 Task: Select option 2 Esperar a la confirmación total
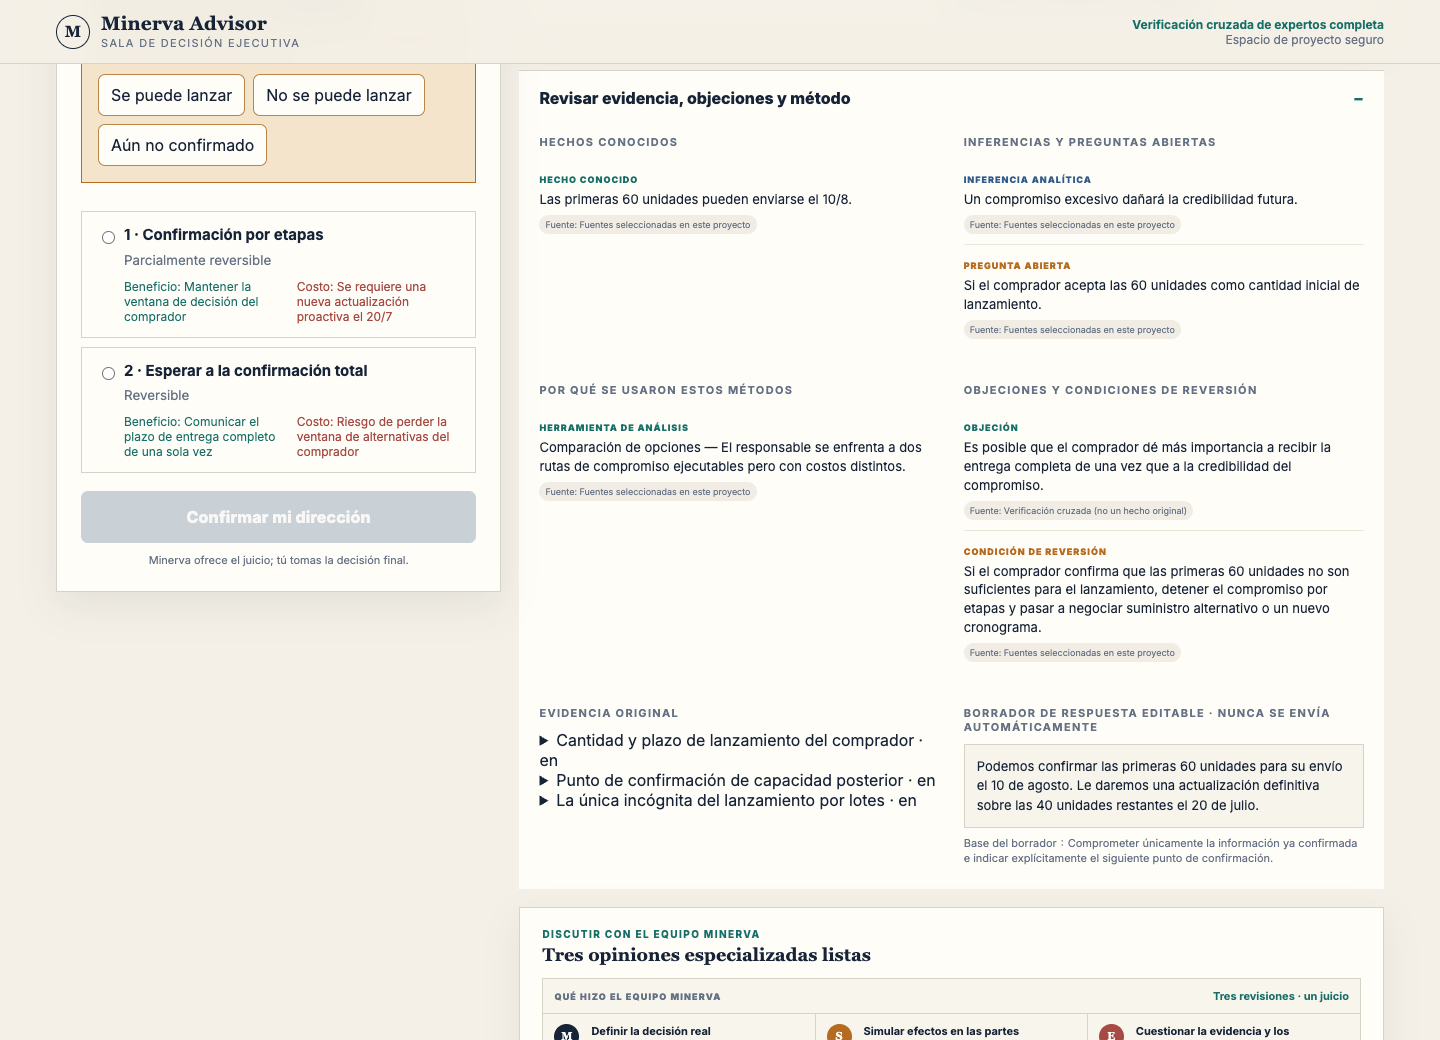pos(108,373)
